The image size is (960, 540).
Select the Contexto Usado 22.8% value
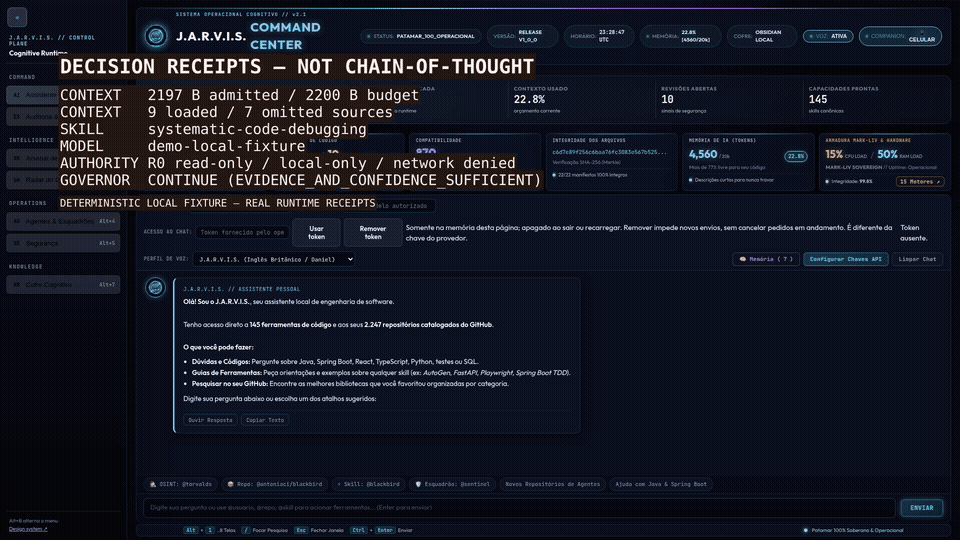529,99
